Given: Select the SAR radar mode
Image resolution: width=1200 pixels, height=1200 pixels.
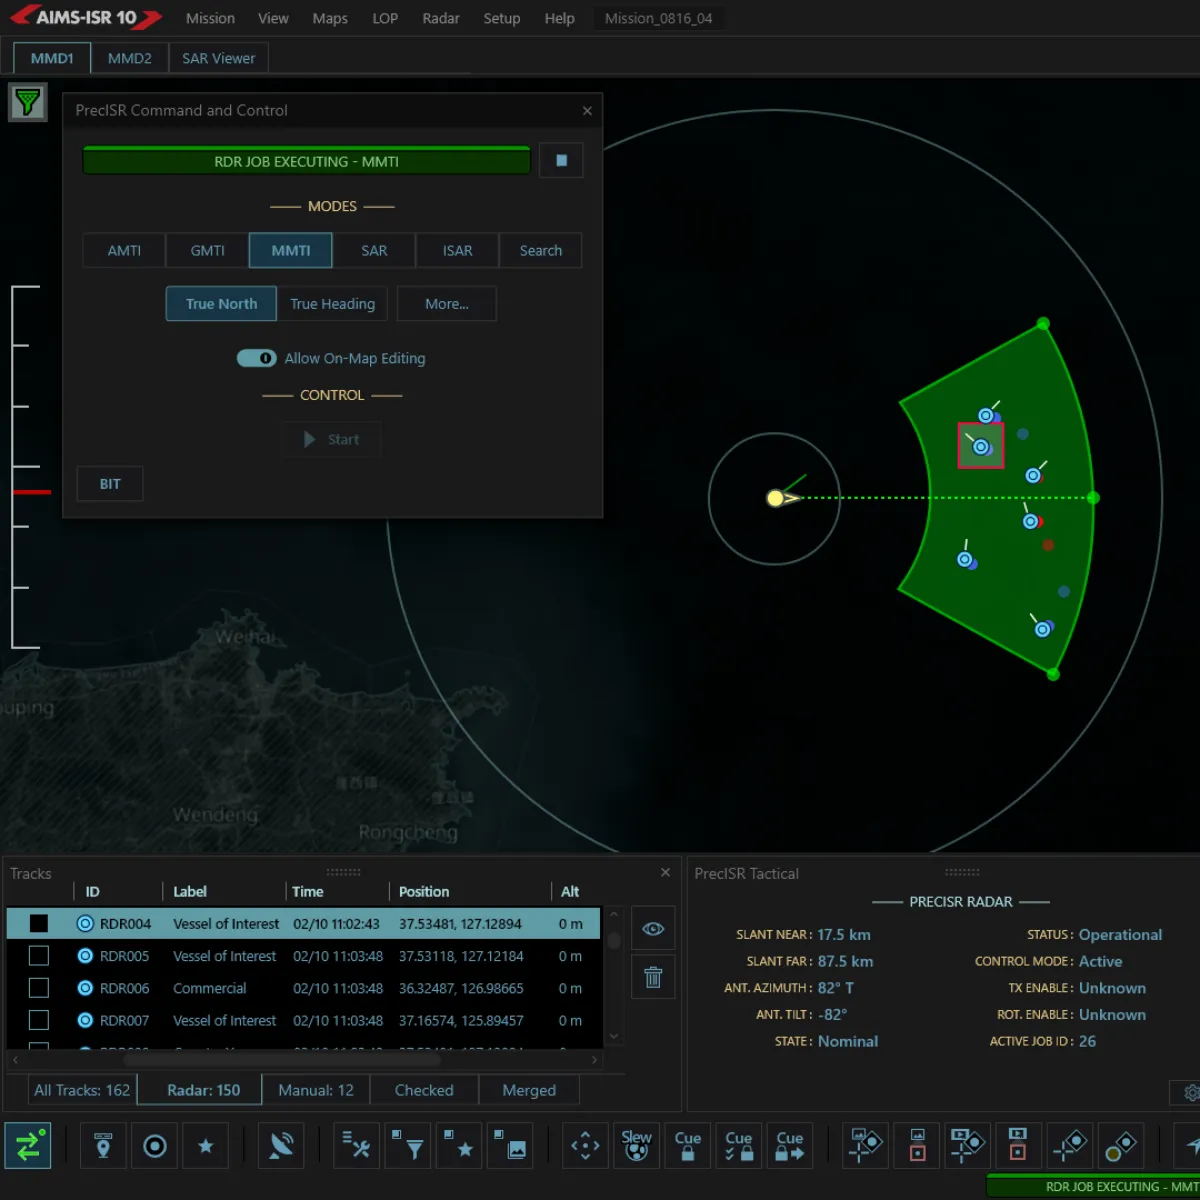Looking at the screenshot, I should (374, 250).
